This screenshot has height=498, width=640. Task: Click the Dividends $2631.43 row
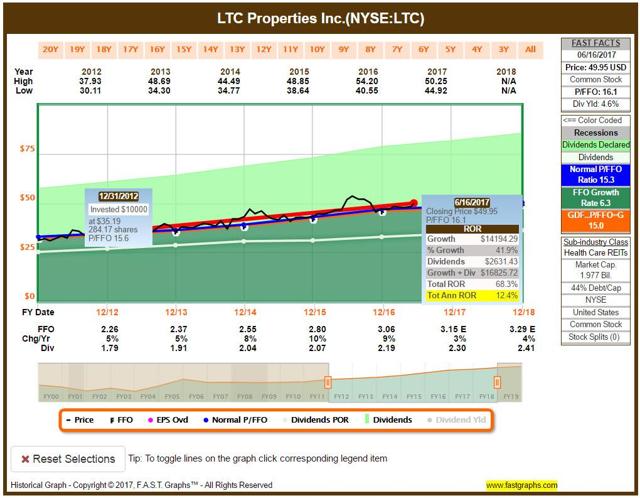point(472,262)
